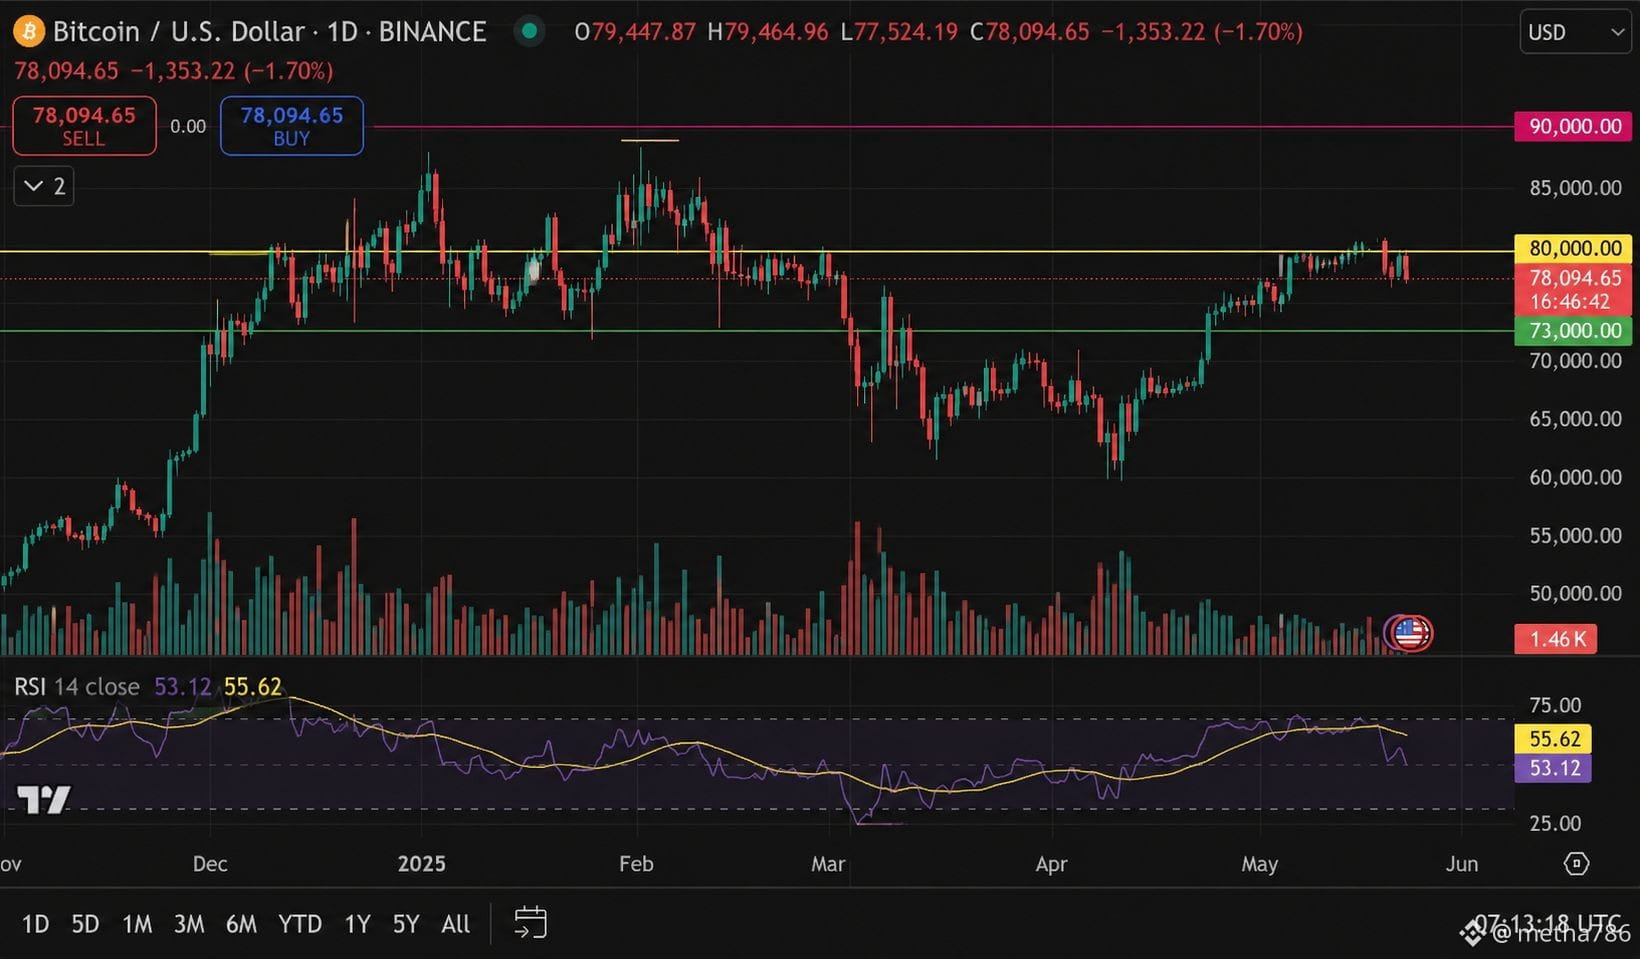
Task: Select the 5Y time range
Action: pos(406,924)
